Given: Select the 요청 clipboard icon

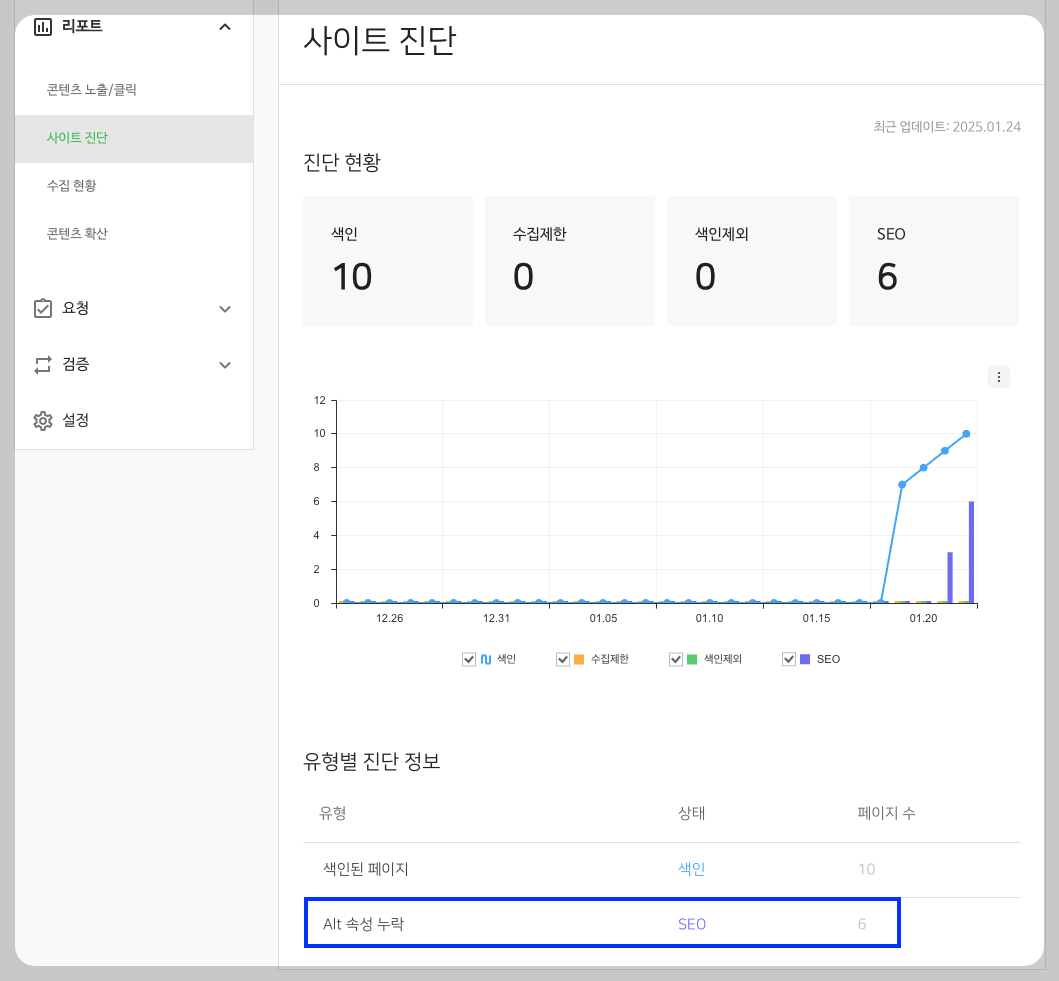Looking at the screenshot, I should [42, 308].
